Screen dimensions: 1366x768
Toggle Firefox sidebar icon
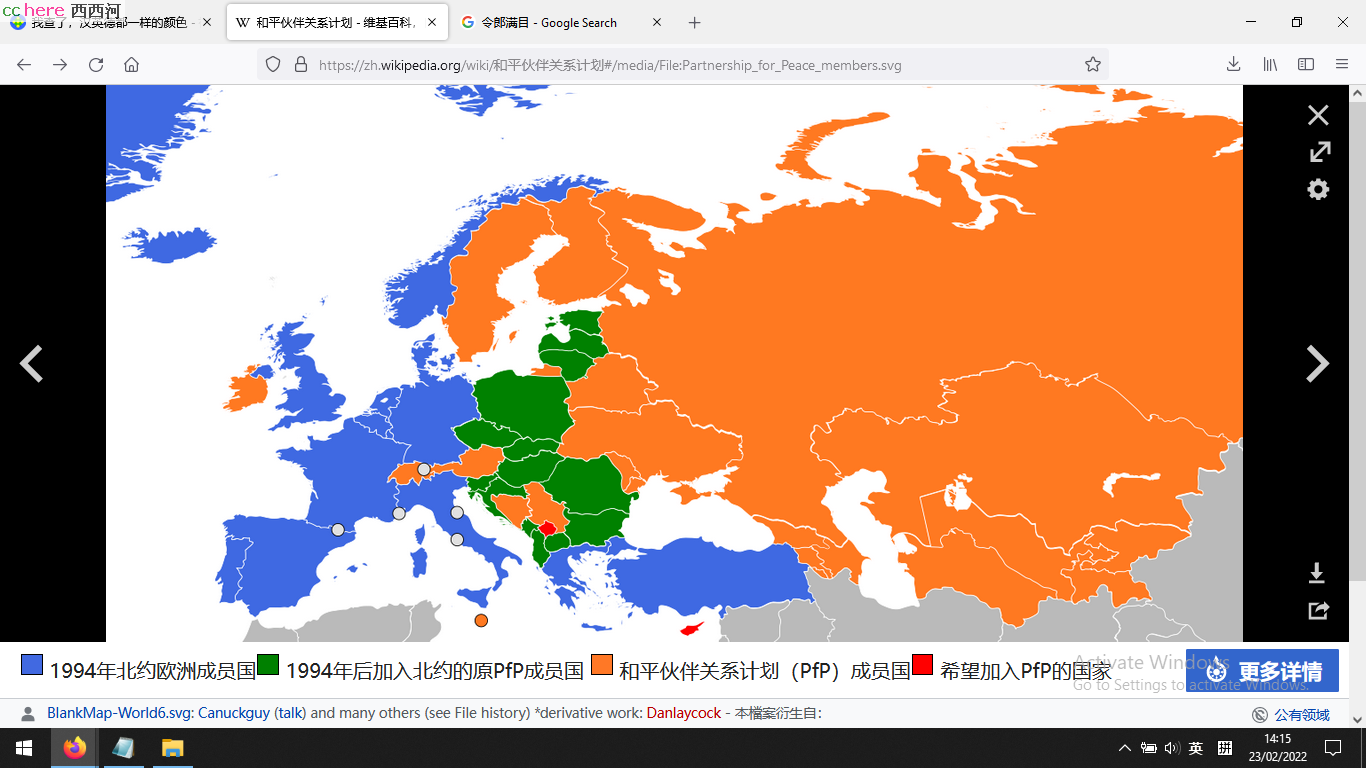1306,64
